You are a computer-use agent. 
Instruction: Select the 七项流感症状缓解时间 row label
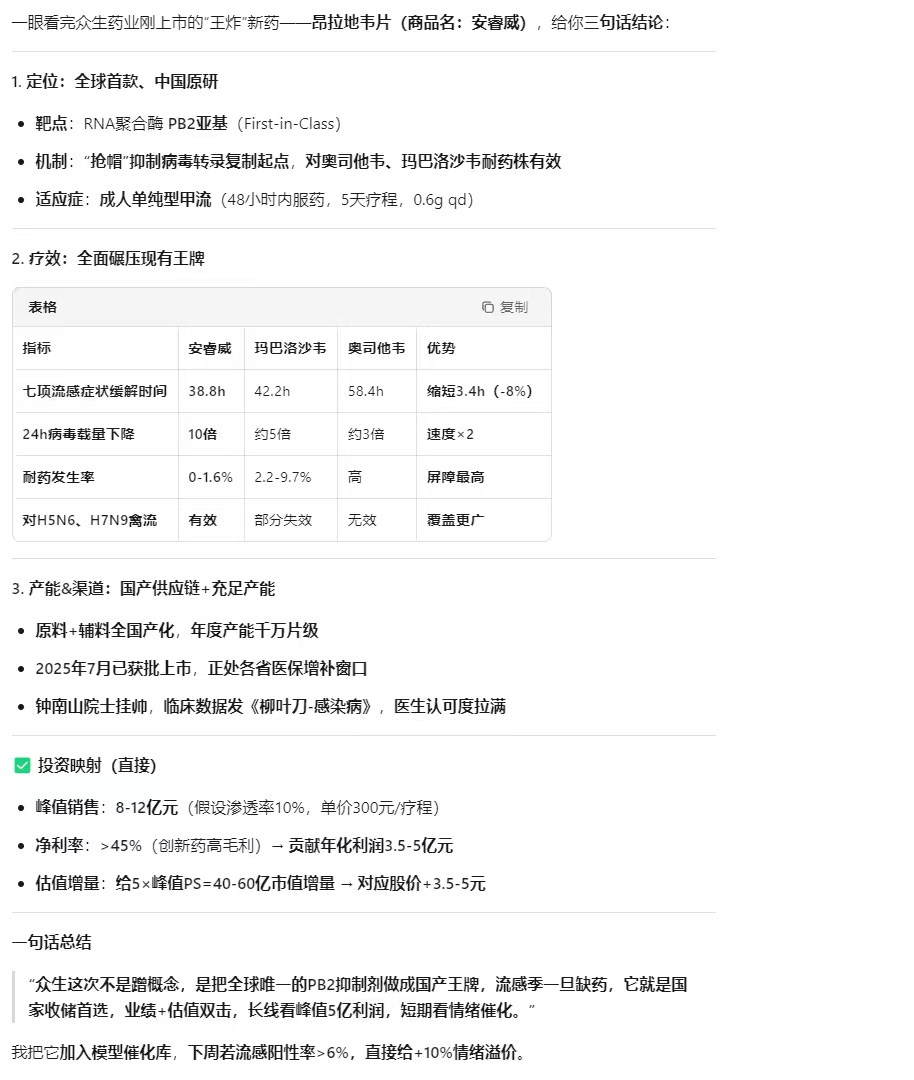(x=94, y=391)
